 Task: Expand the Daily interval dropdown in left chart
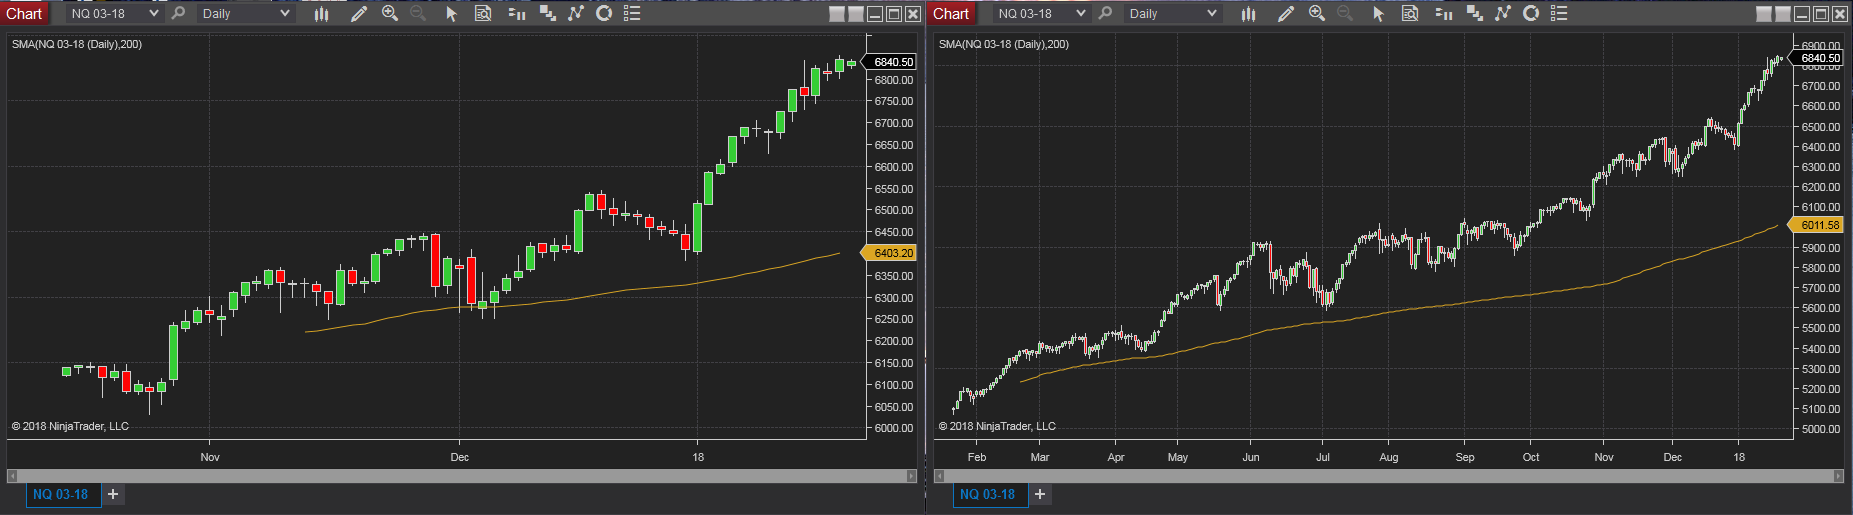point(285,13)
